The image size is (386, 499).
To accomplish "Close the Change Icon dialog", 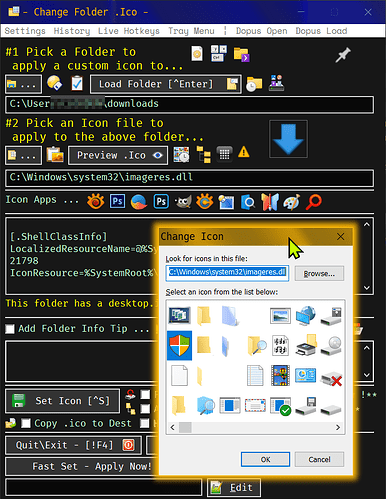I will 340,237.
